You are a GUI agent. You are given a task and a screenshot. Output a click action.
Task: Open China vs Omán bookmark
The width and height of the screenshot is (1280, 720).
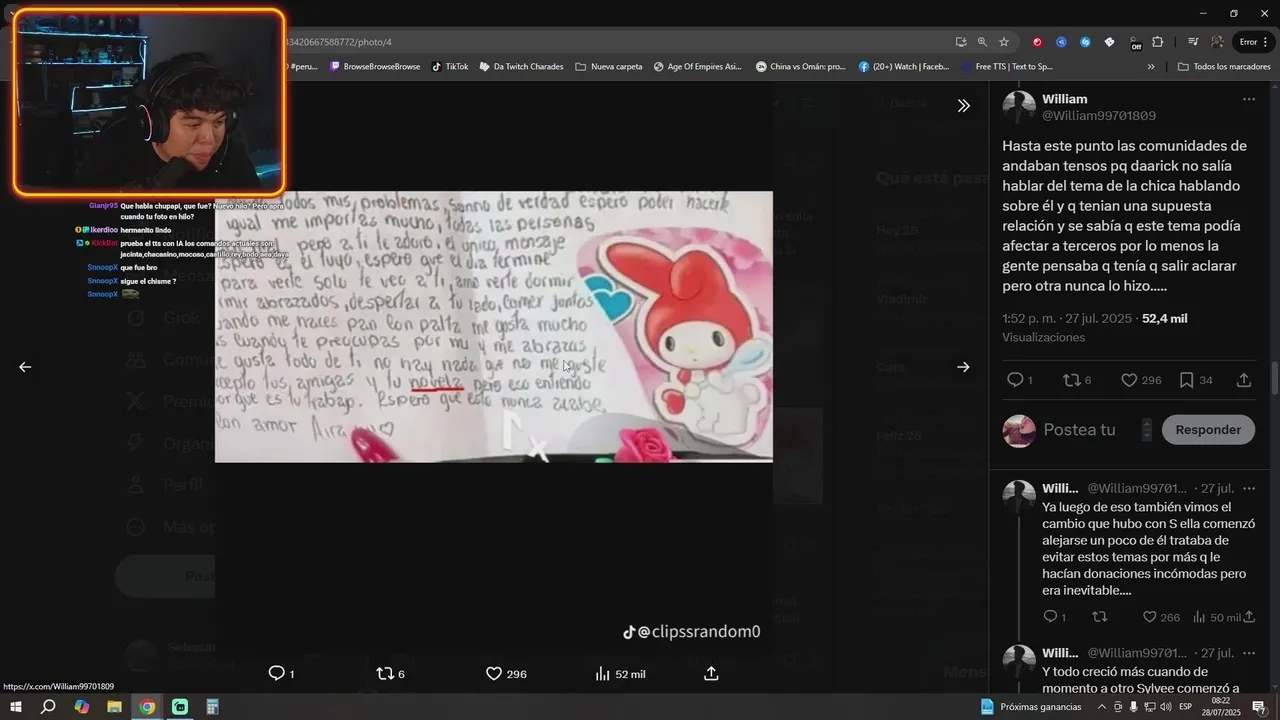[x=801, y=67]
